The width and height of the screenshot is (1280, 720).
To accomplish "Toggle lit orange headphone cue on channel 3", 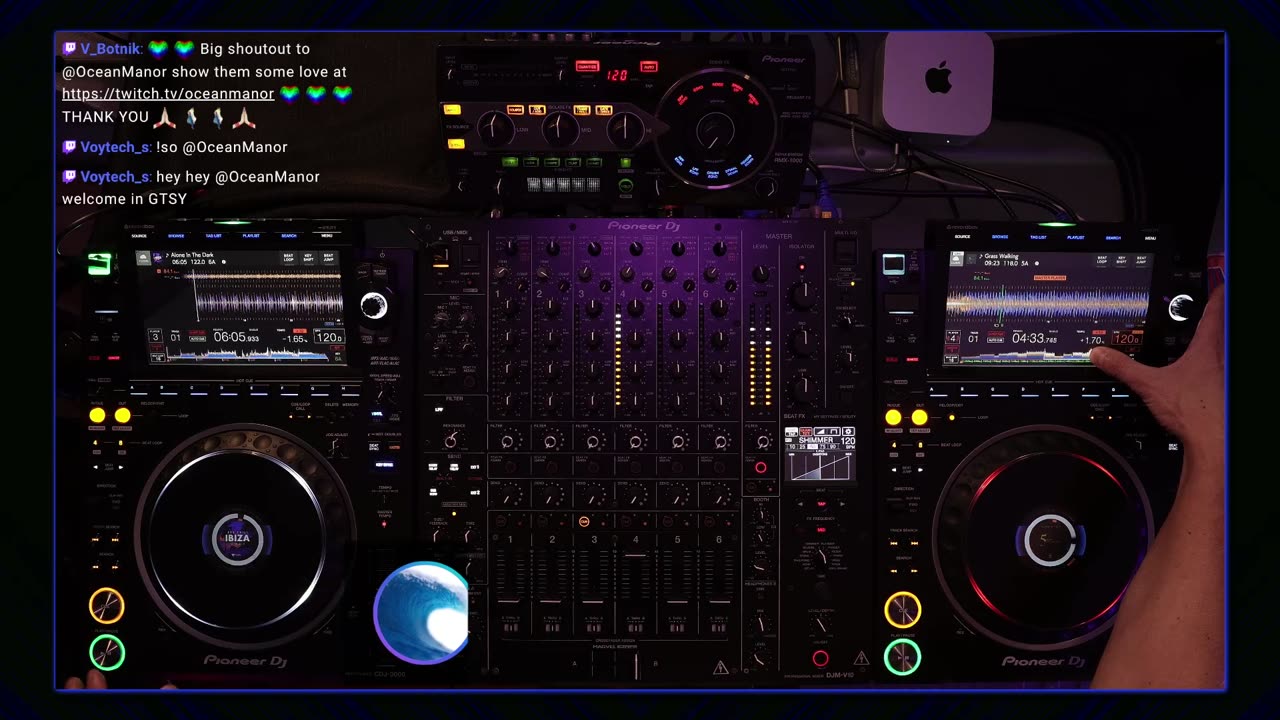I will 584,521.
